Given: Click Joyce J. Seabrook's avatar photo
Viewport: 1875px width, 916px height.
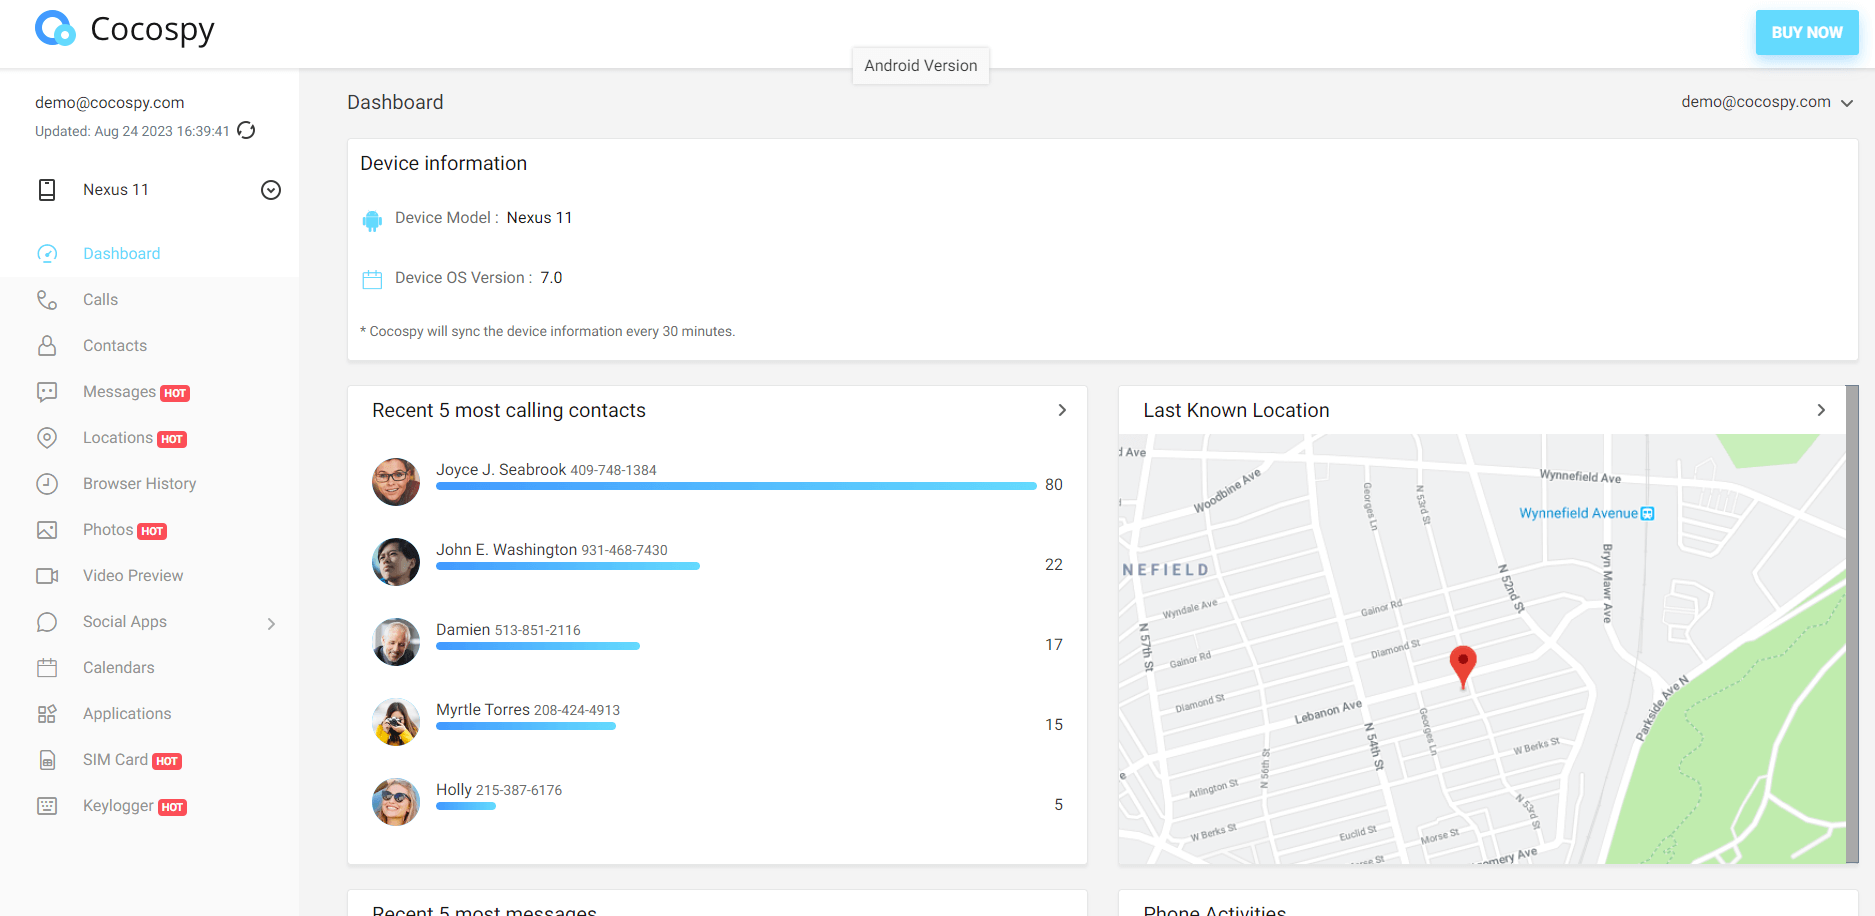Looking at the screenshot, I should [x=396, y=482].
